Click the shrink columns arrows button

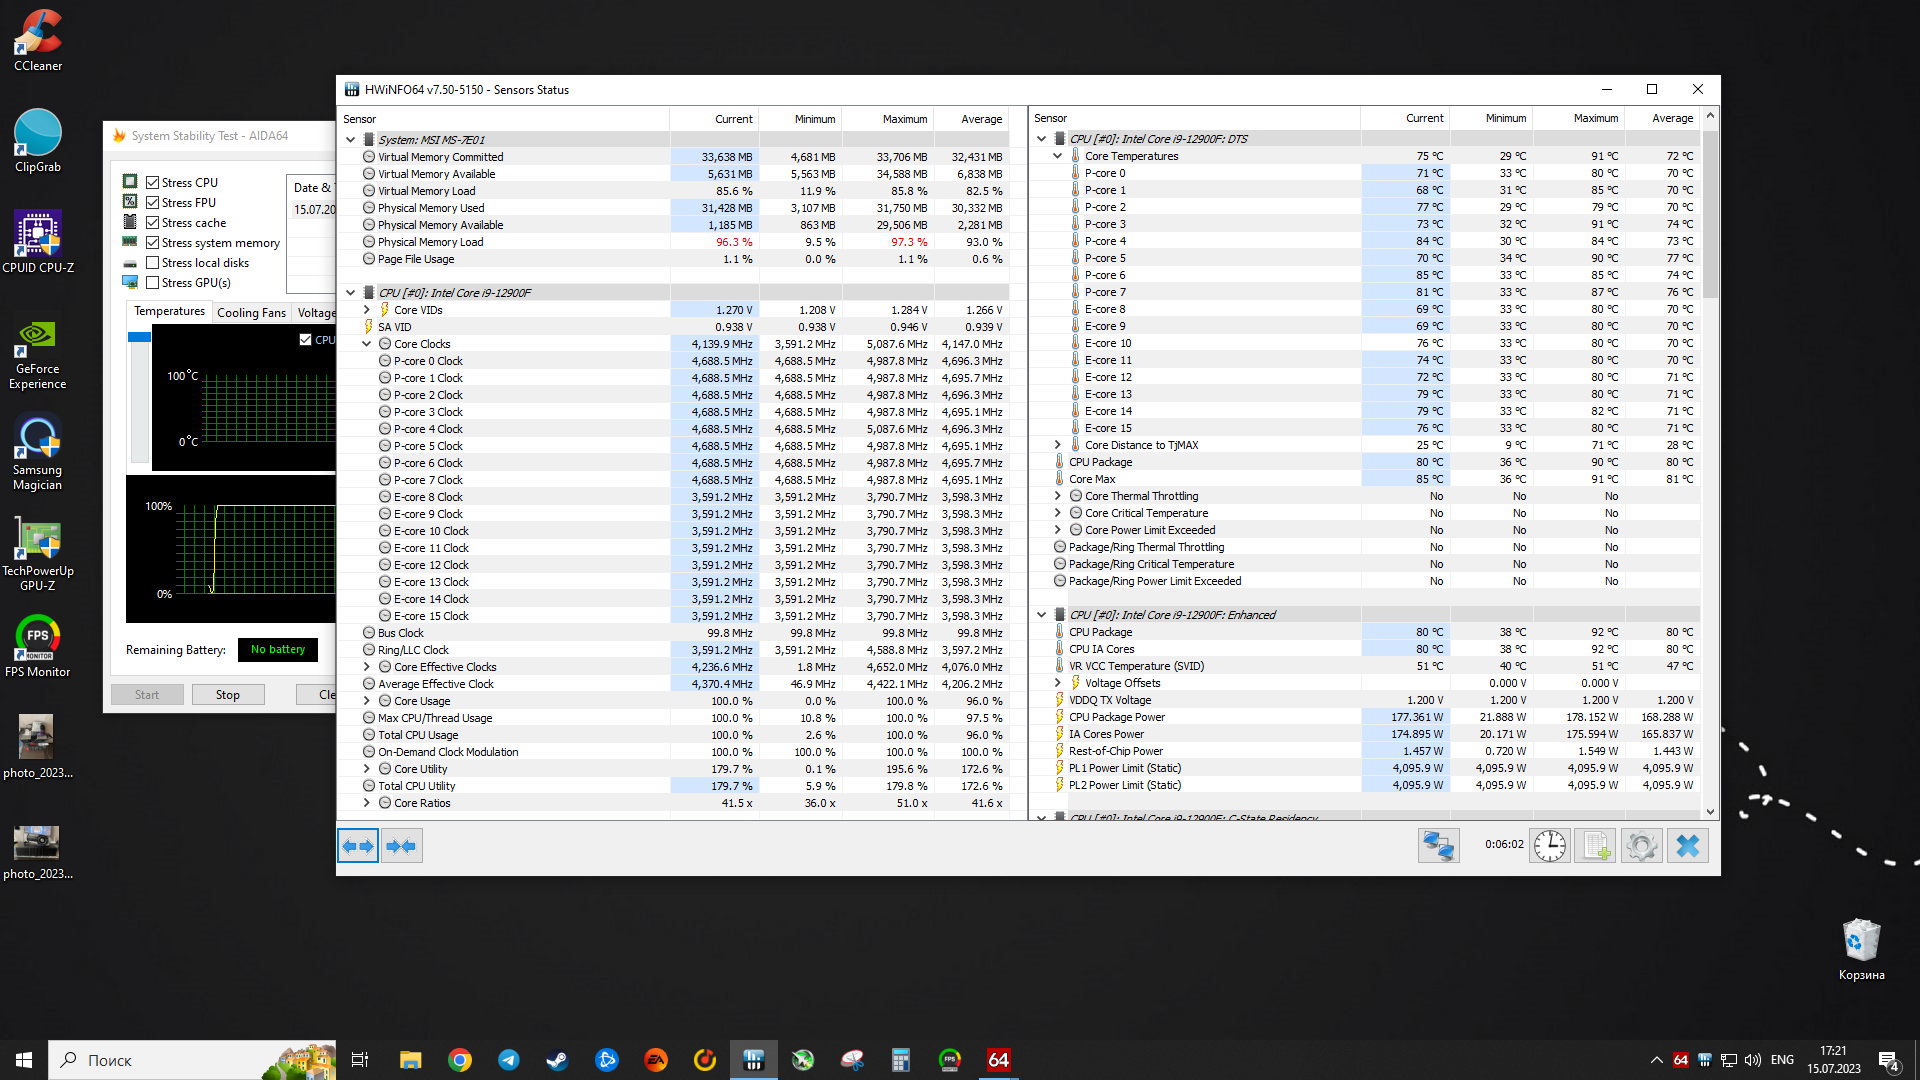point(402,846)
